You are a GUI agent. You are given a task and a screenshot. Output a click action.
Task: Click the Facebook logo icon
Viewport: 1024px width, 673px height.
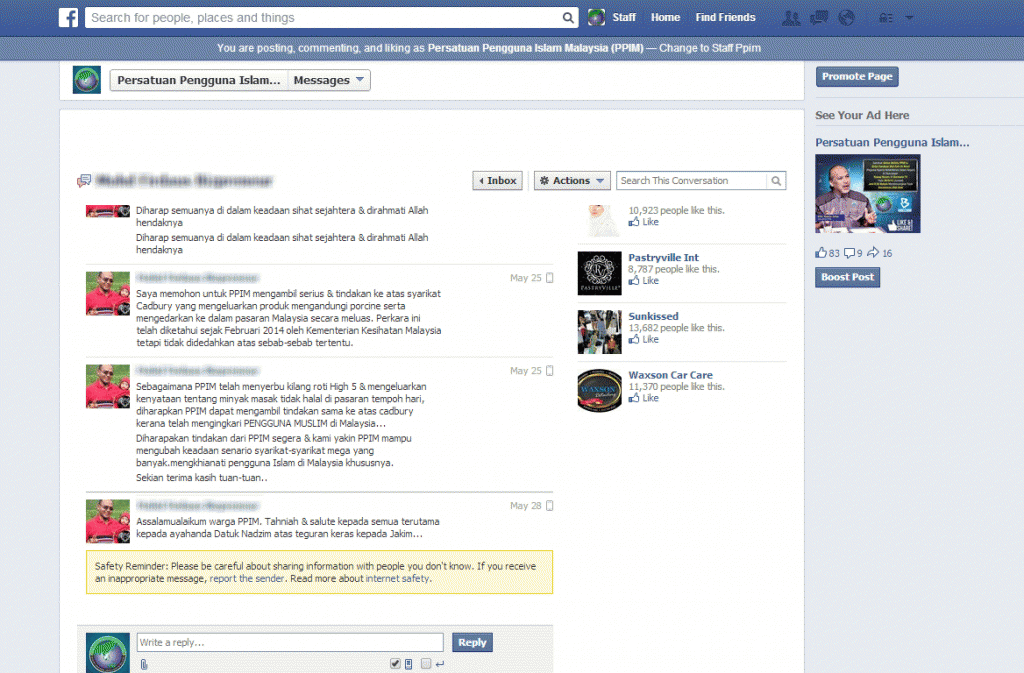(x=69, y=17)
